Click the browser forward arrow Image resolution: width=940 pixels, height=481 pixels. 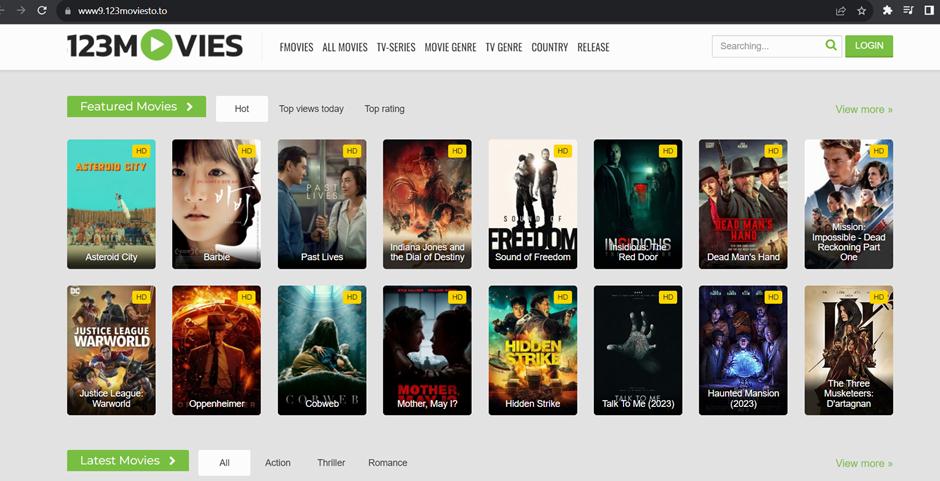[21, 10]
